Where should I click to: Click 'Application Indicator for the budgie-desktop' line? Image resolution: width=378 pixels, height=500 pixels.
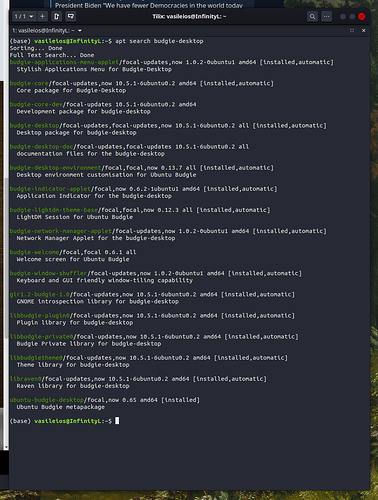(94, 196)
